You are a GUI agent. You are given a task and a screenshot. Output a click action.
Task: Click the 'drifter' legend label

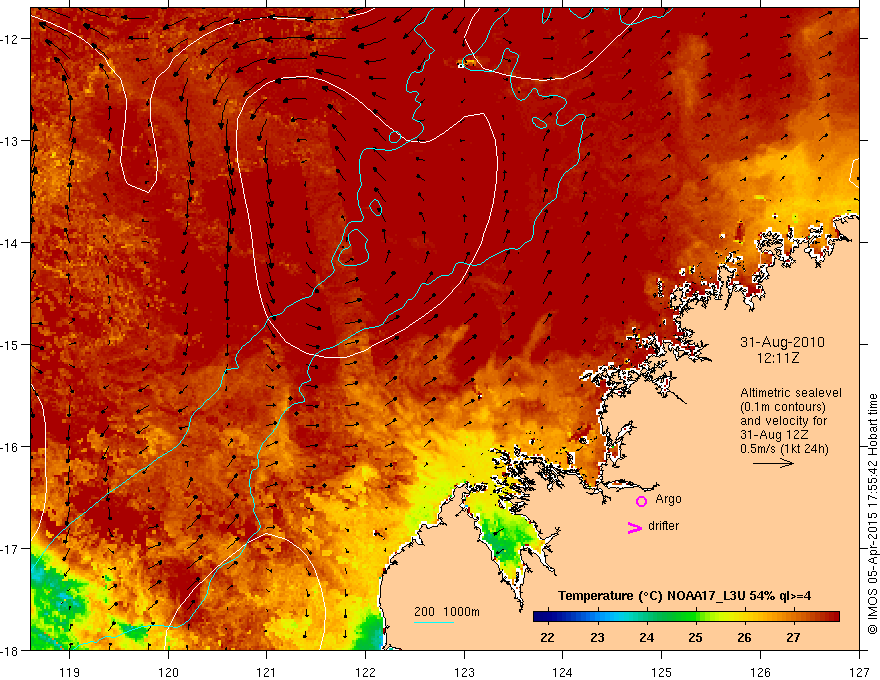(663, 526)
